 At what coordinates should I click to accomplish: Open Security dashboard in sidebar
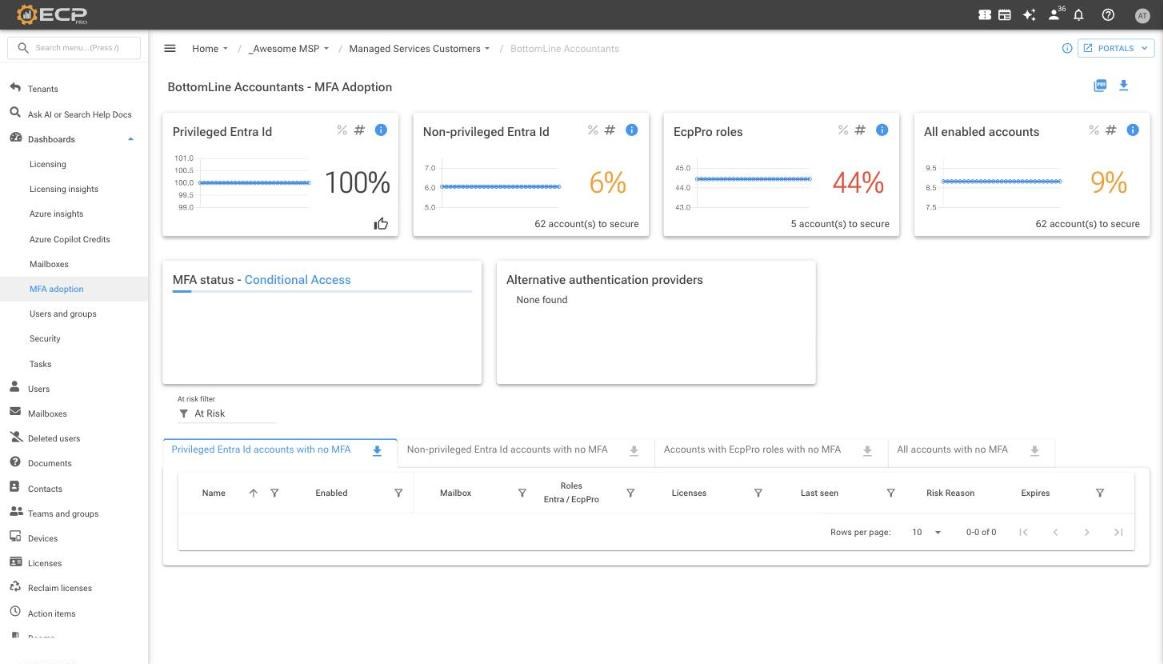coord(45,338)
